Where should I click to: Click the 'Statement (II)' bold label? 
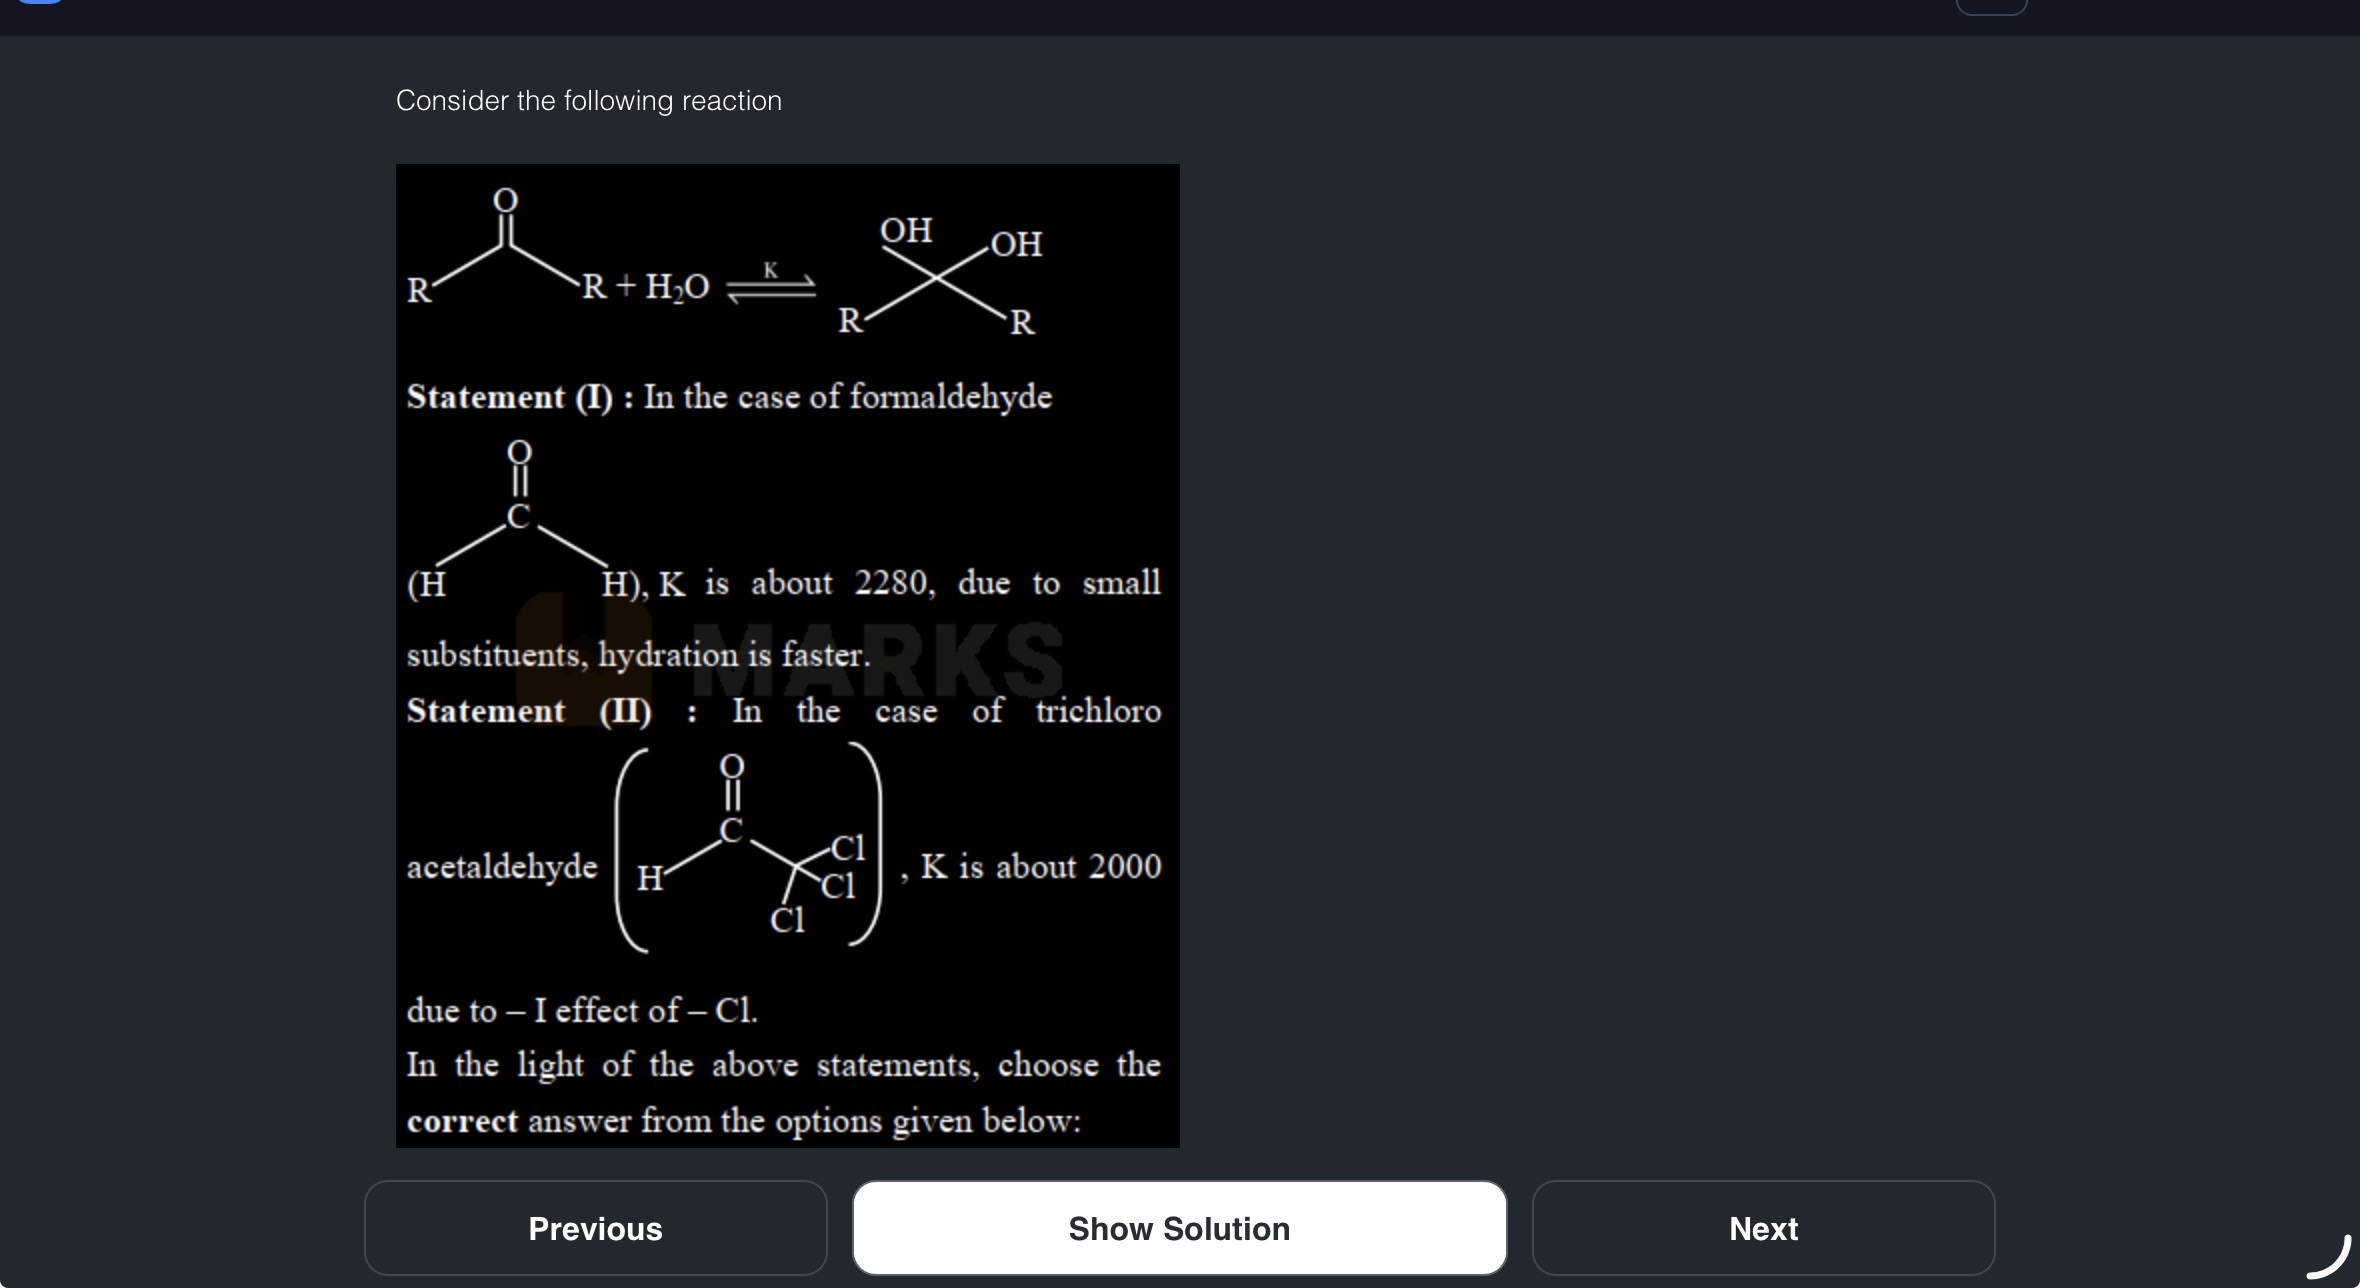(529, 711)
